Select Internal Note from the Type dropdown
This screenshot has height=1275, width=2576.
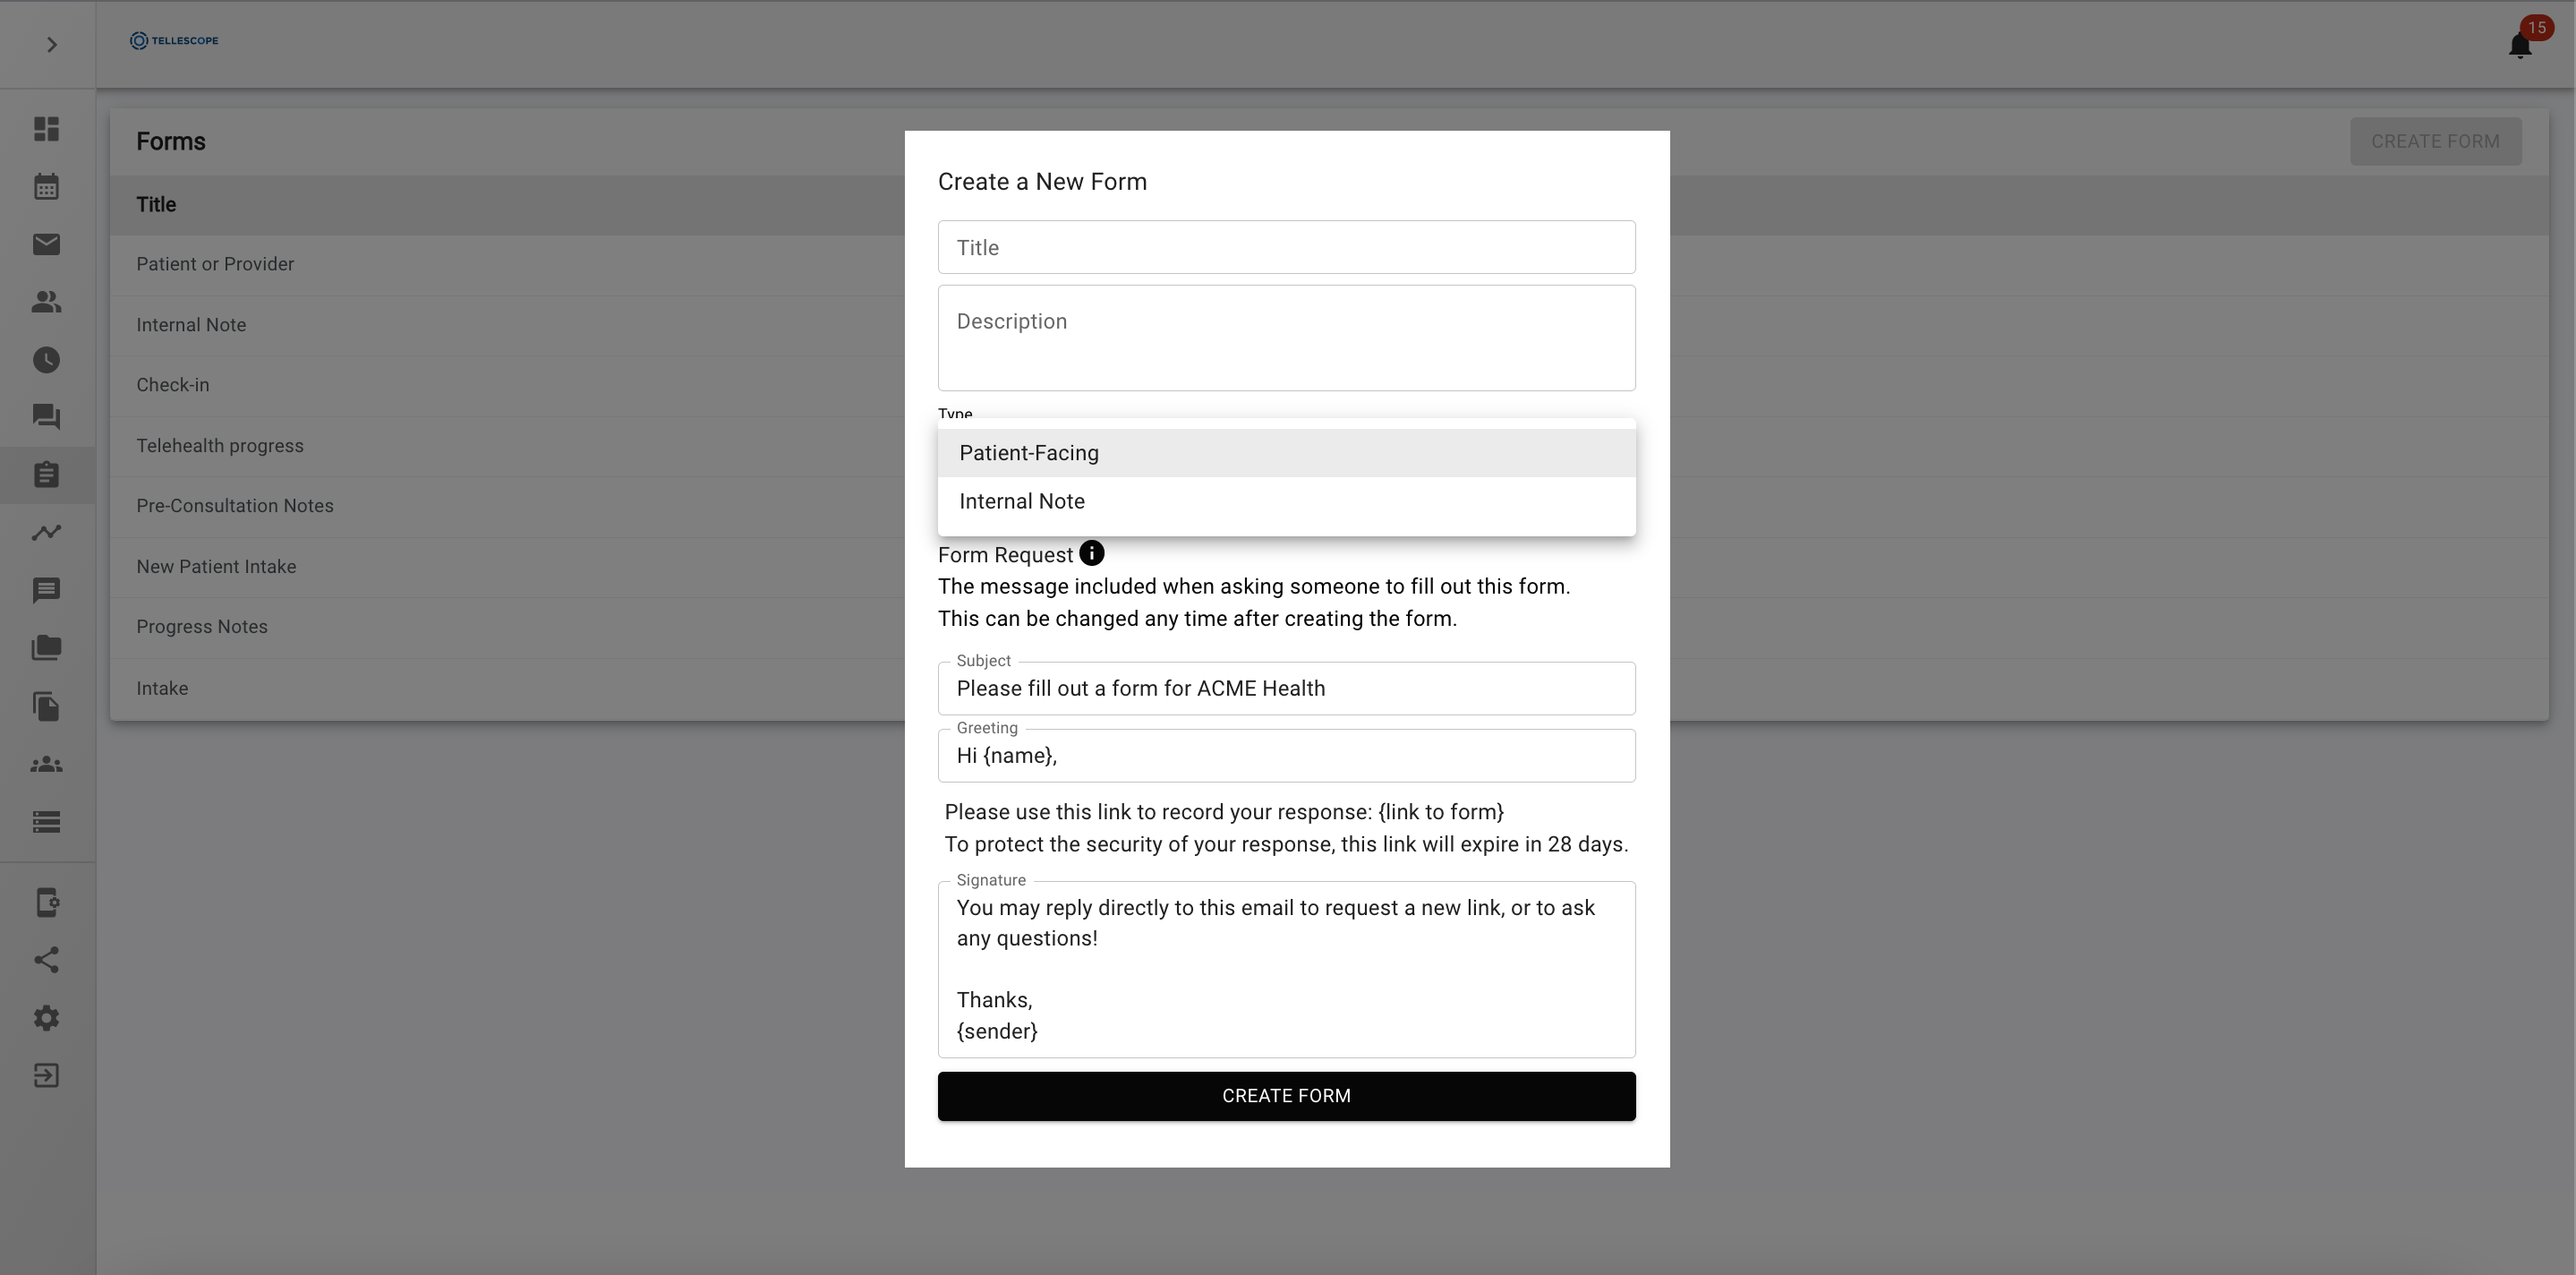click(1021, 500)
